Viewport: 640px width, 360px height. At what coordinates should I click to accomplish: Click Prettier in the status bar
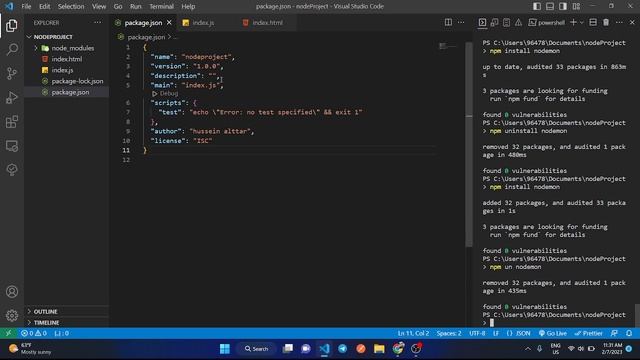[588, 333]
